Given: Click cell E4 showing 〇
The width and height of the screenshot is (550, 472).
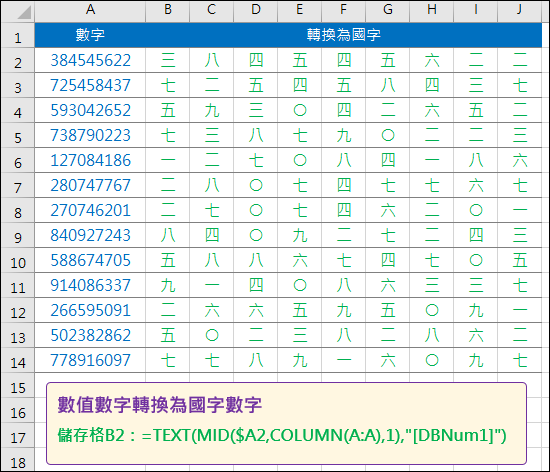Looking at the screenshot, I should [300, 110].
